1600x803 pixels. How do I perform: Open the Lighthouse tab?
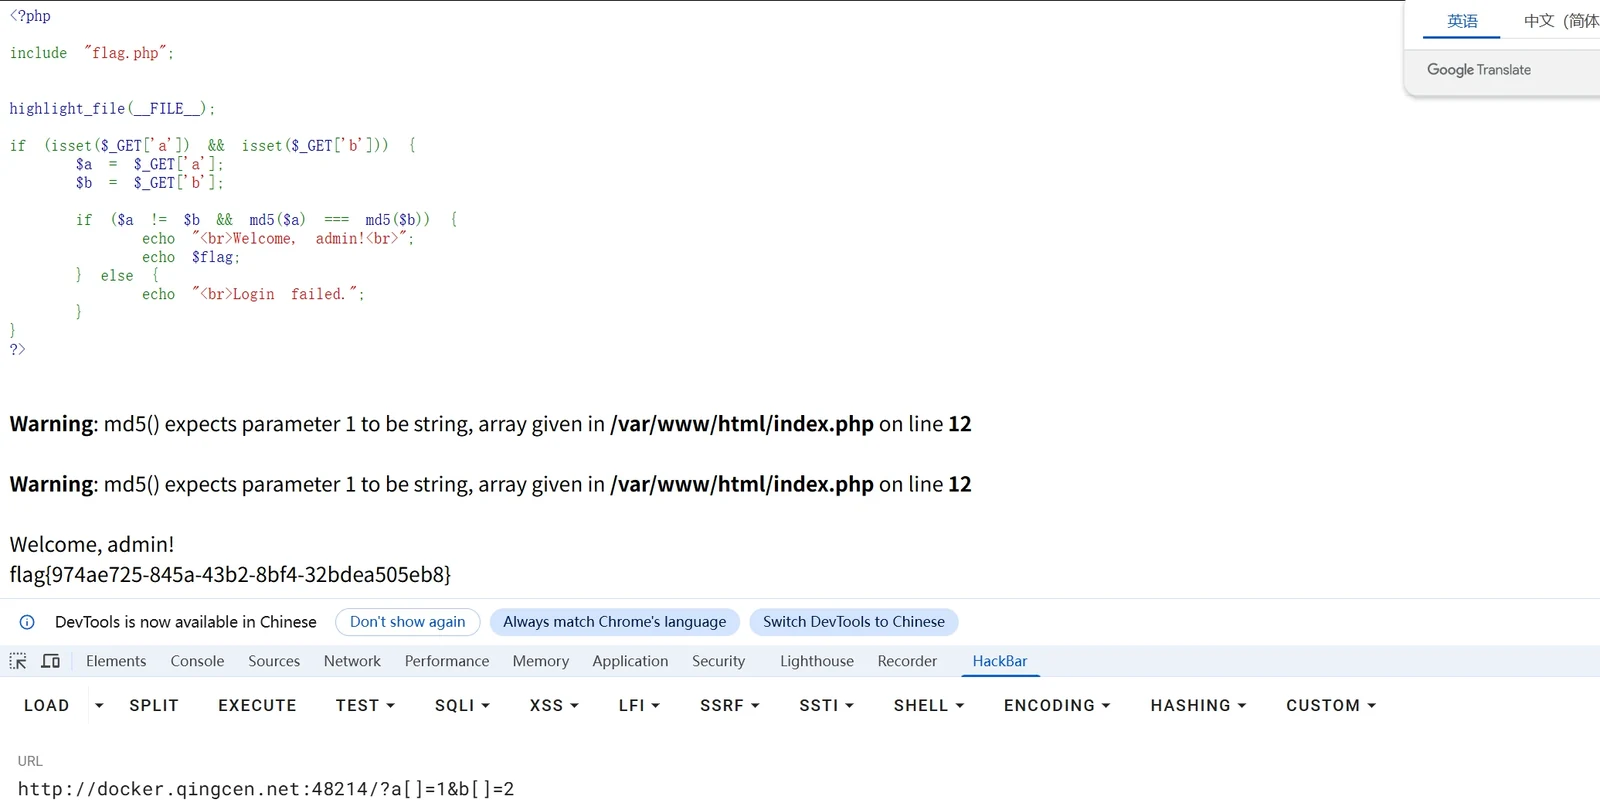(x=817, y=661)
